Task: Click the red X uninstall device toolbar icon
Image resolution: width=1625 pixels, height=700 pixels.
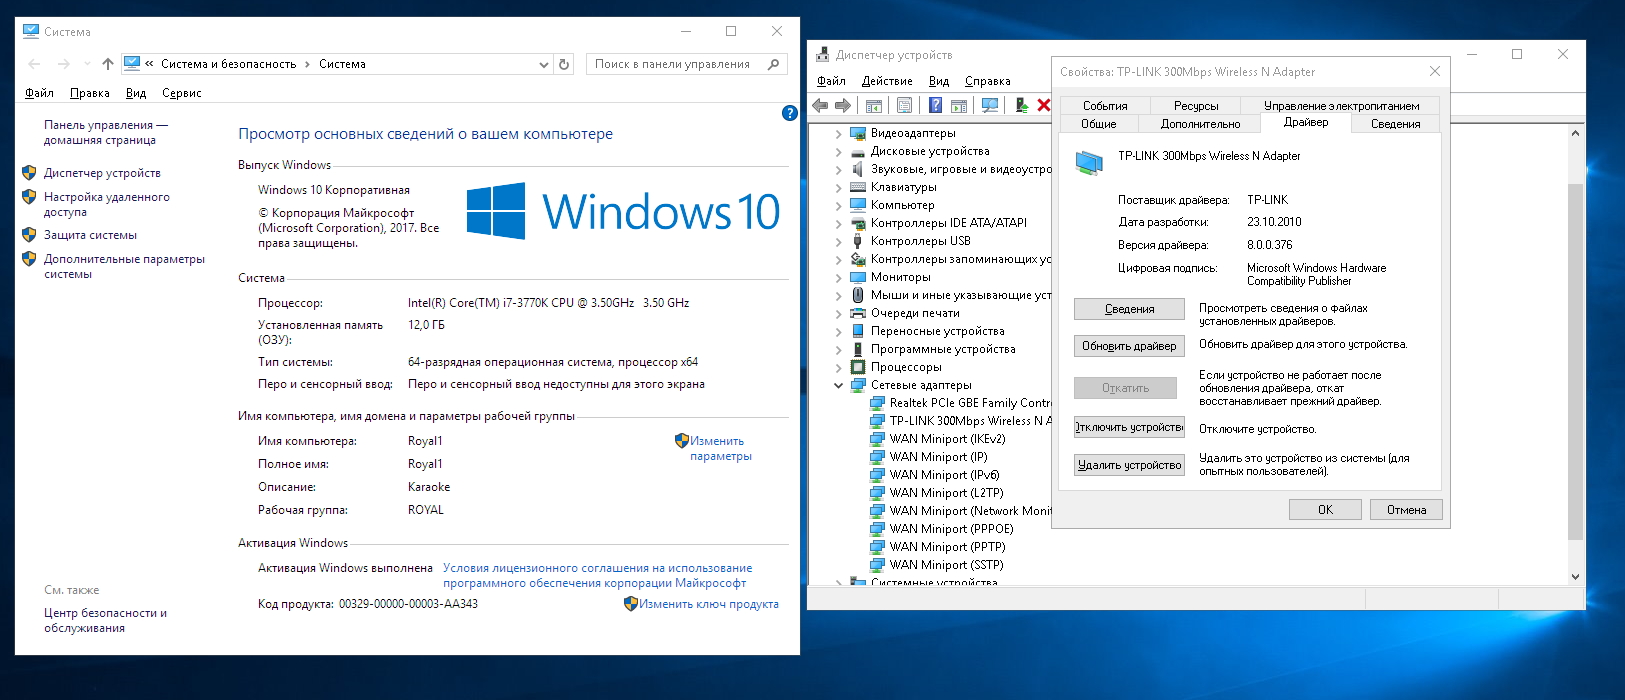Action: (x=1044, y=105)
